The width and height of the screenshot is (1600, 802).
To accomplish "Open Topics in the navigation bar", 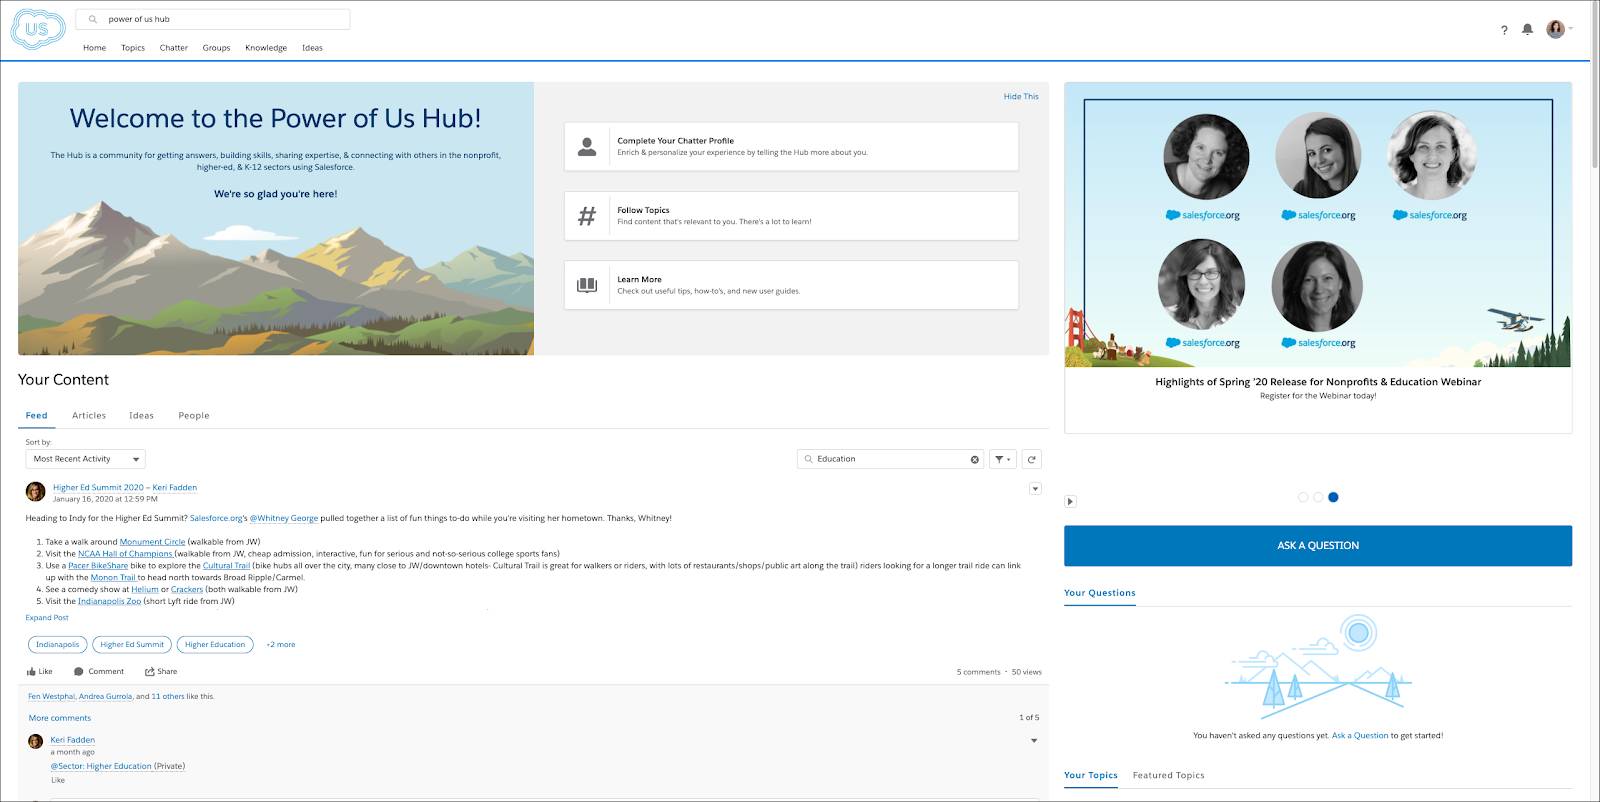I will tap(133, 48).
